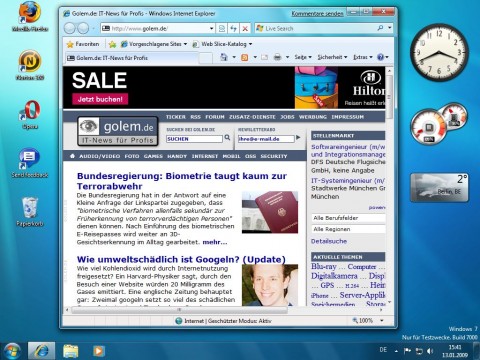Screen dimensions: 480x360
Task: Show hidden tray icons arrow
Action: (x=396, y=351)
